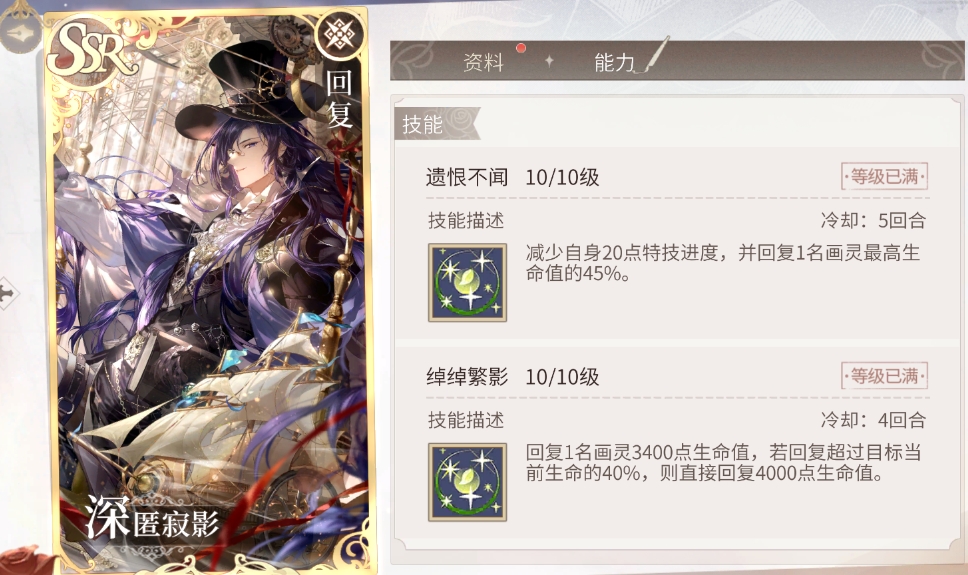Image resolution: width=968 pixels, height=575 pixels.
Task: Click the quill pen icon beside 能力
Action: [657, 54]
